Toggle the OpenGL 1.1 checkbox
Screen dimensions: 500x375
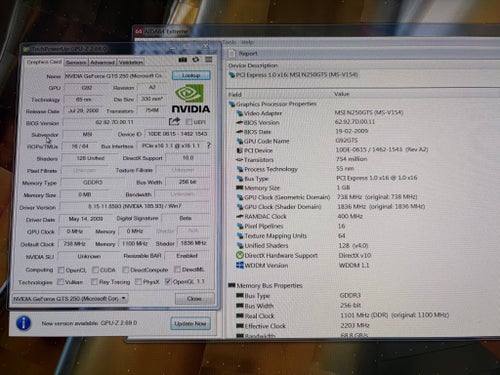point(168,282)
